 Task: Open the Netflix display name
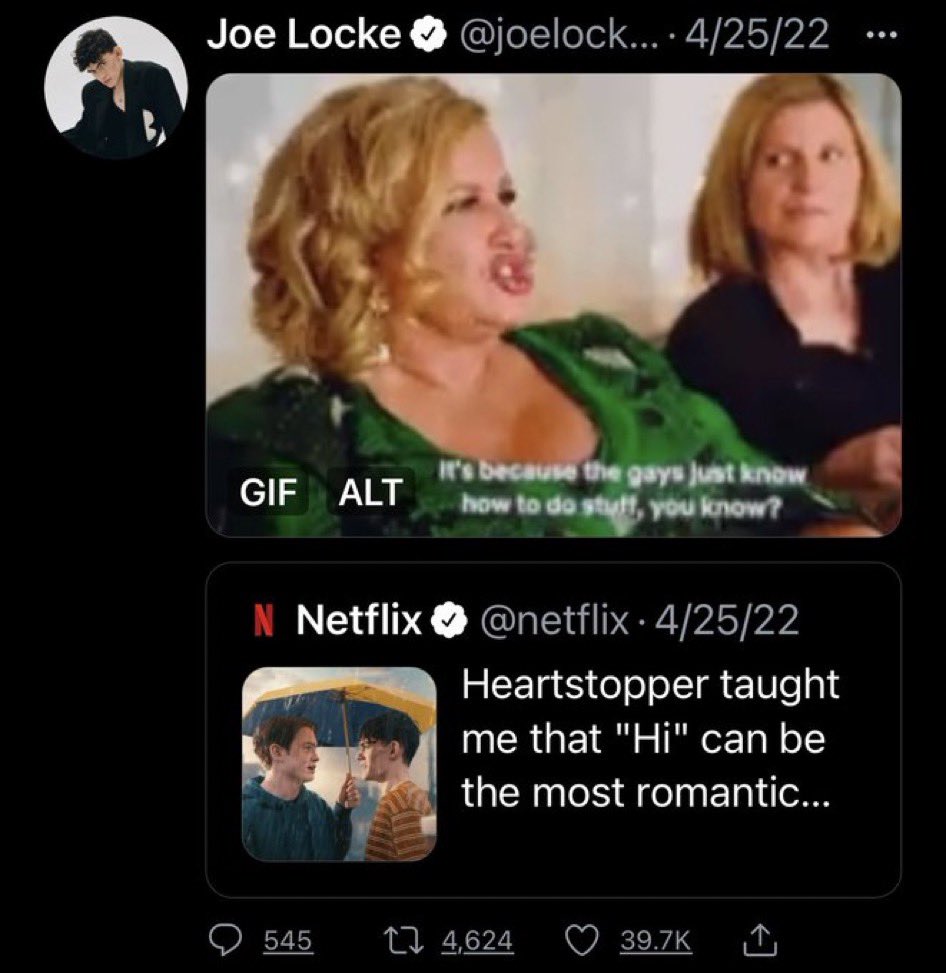[358, 620]
